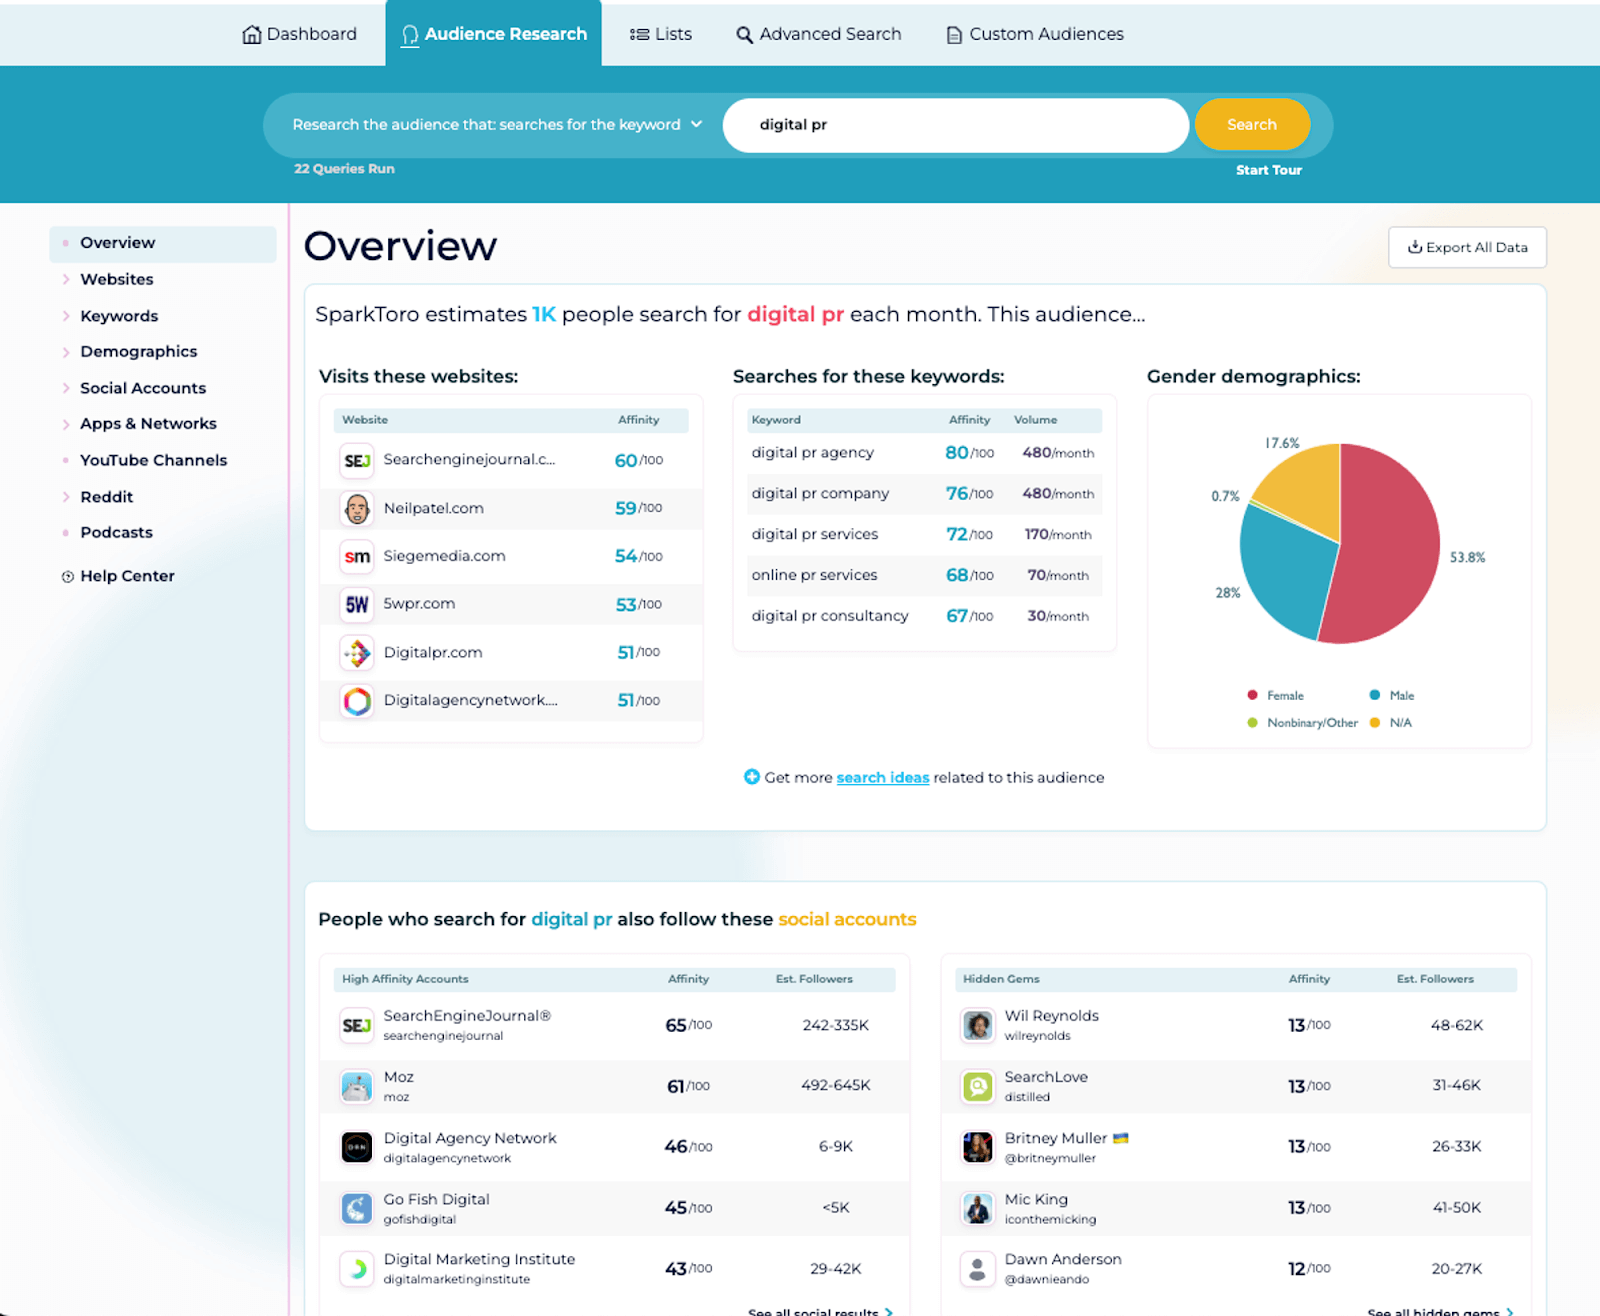
Task: Click the Nonbinary/Other legend dot
Action: (x=1252, y=722)
